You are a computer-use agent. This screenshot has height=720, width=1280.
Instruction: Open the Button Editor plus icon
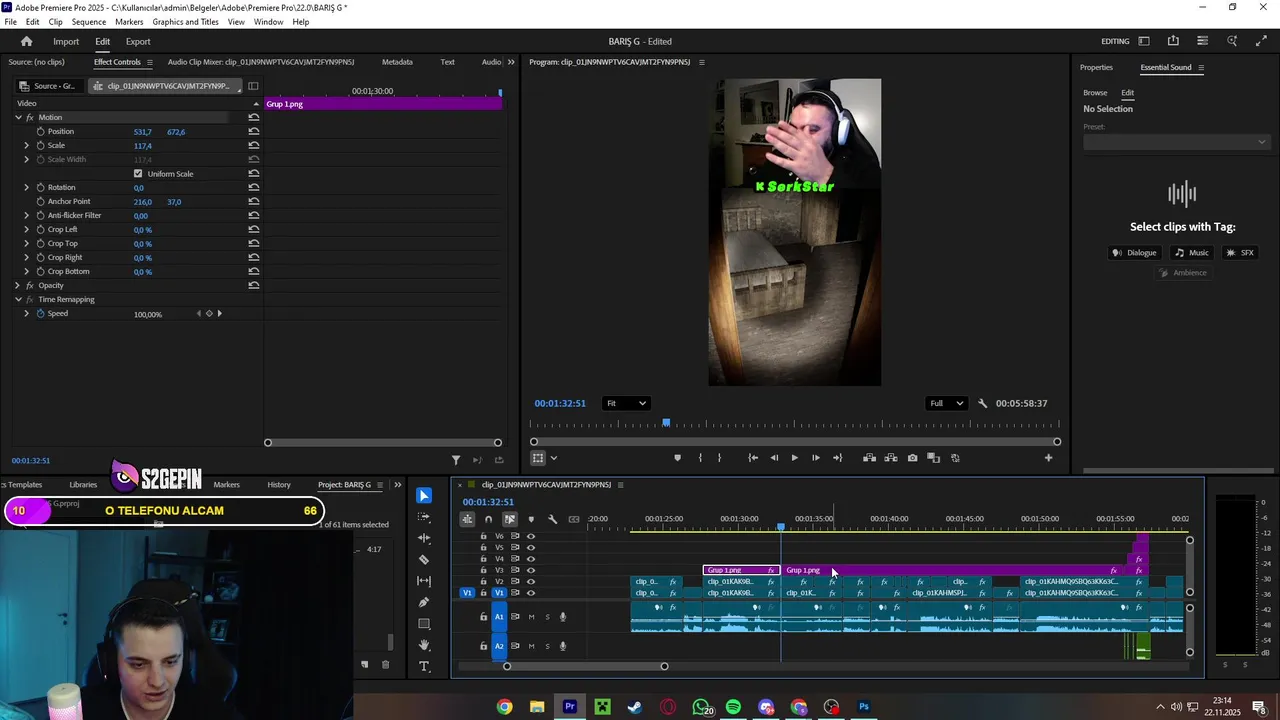click(x=1048, y=458)
